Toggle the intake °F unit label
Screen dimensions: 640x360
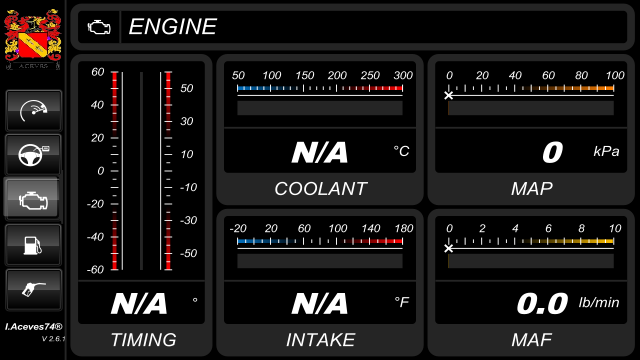coord(402,302)
